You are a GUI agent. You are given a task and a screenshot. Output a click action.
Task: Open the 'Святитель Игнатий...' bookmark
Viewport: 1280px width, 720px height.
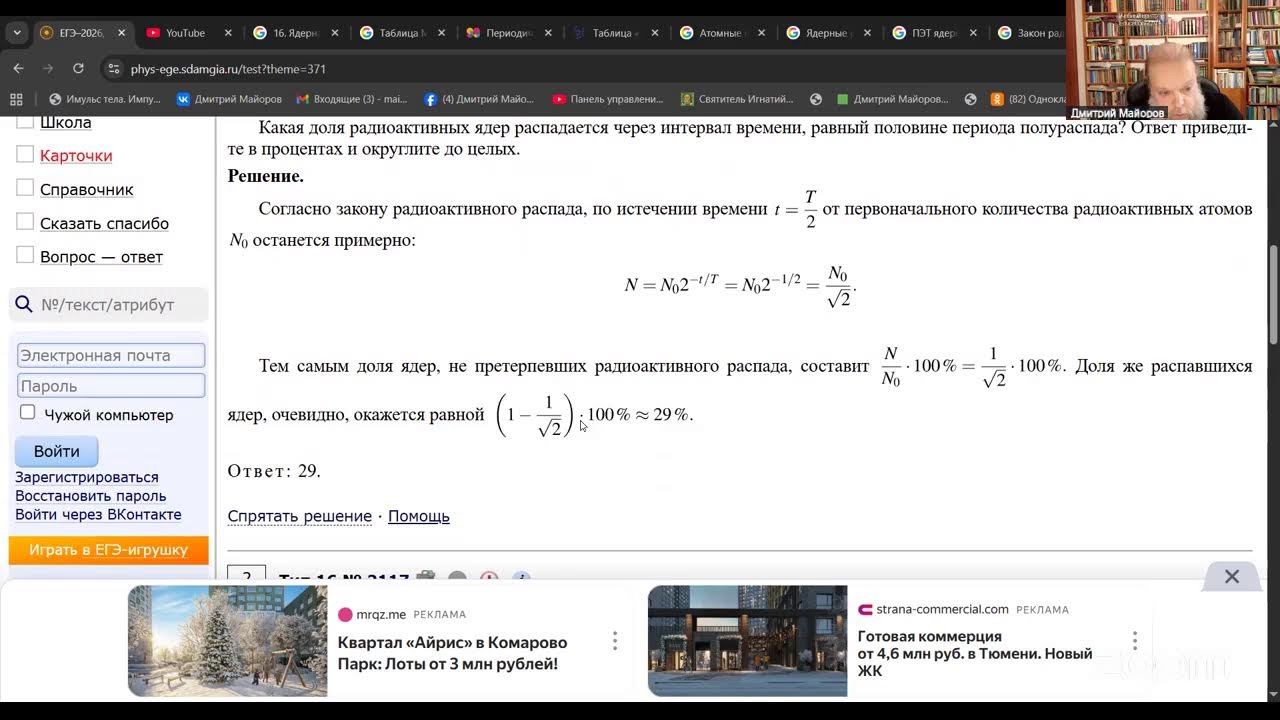[737, 99]
